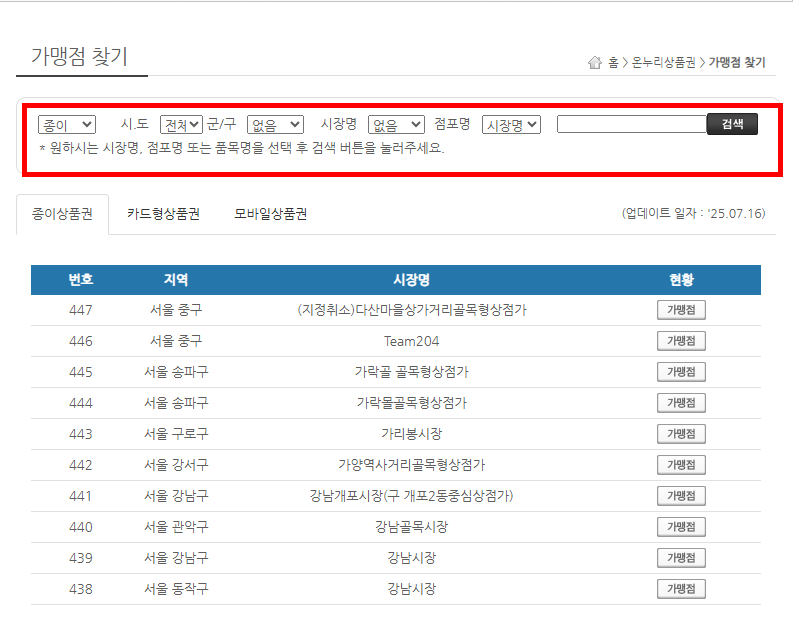This screenshot has width=799, height=623.
Task: Click 가맹점 button for 가락몰골목형상점가
Action: [x=681, y=403]
